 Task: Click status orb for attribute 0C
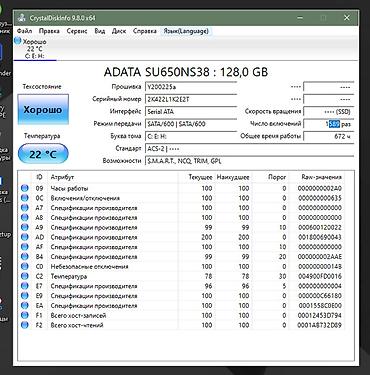(x=25, y=198)
